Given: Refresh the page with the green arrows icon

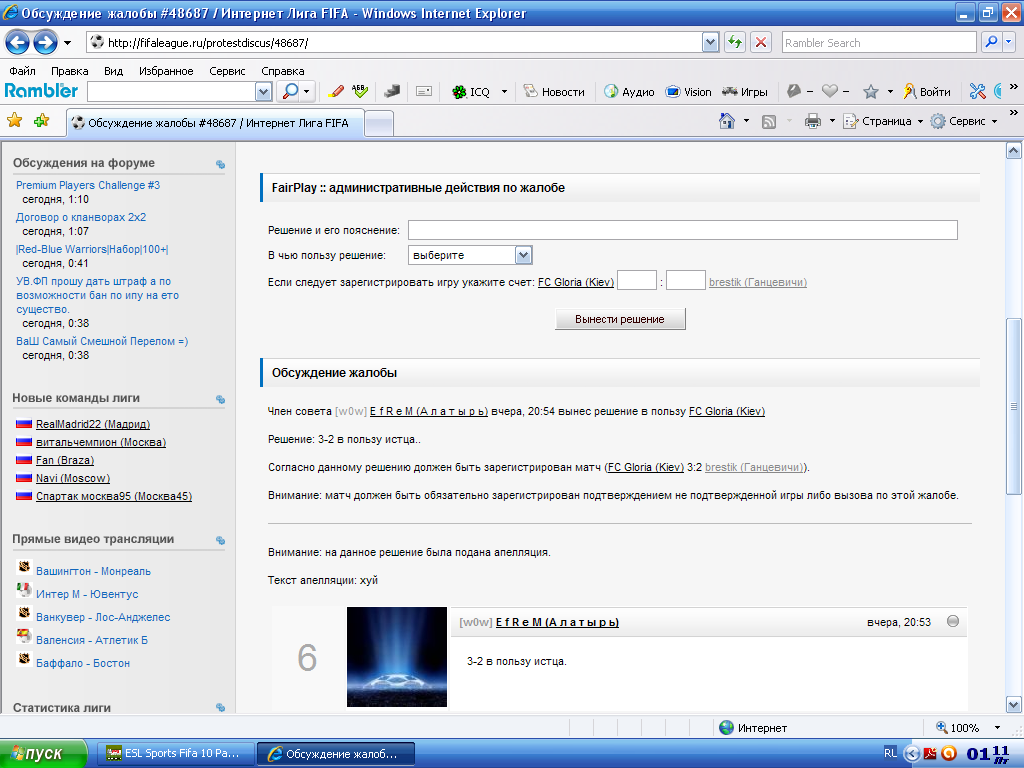Looking at the screenshot, I should [735, 42].
